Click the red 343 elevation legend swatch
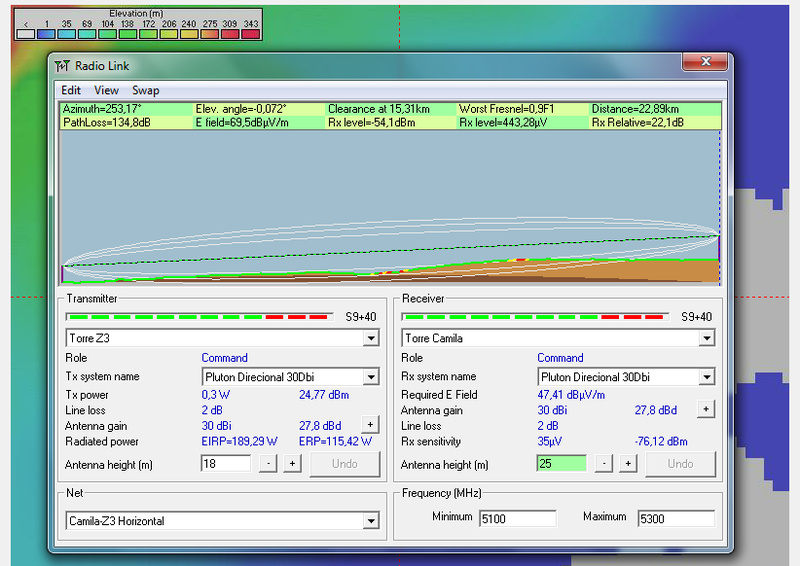Image resolution: width=800 pixels, height=566 pixels. (251, 33)
